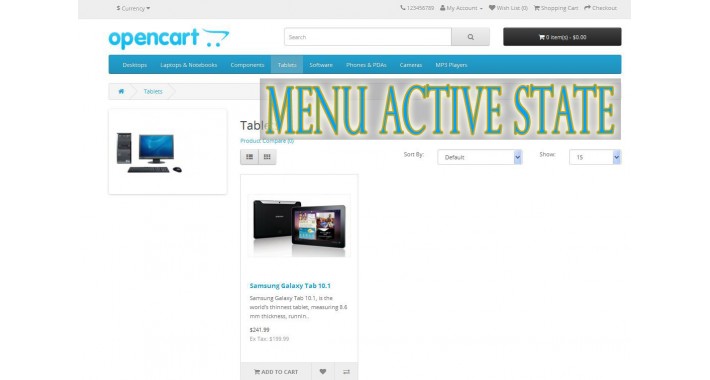Click the $241.99 price text
Screen dimensions: 710x380
click(x=259, y=330)
